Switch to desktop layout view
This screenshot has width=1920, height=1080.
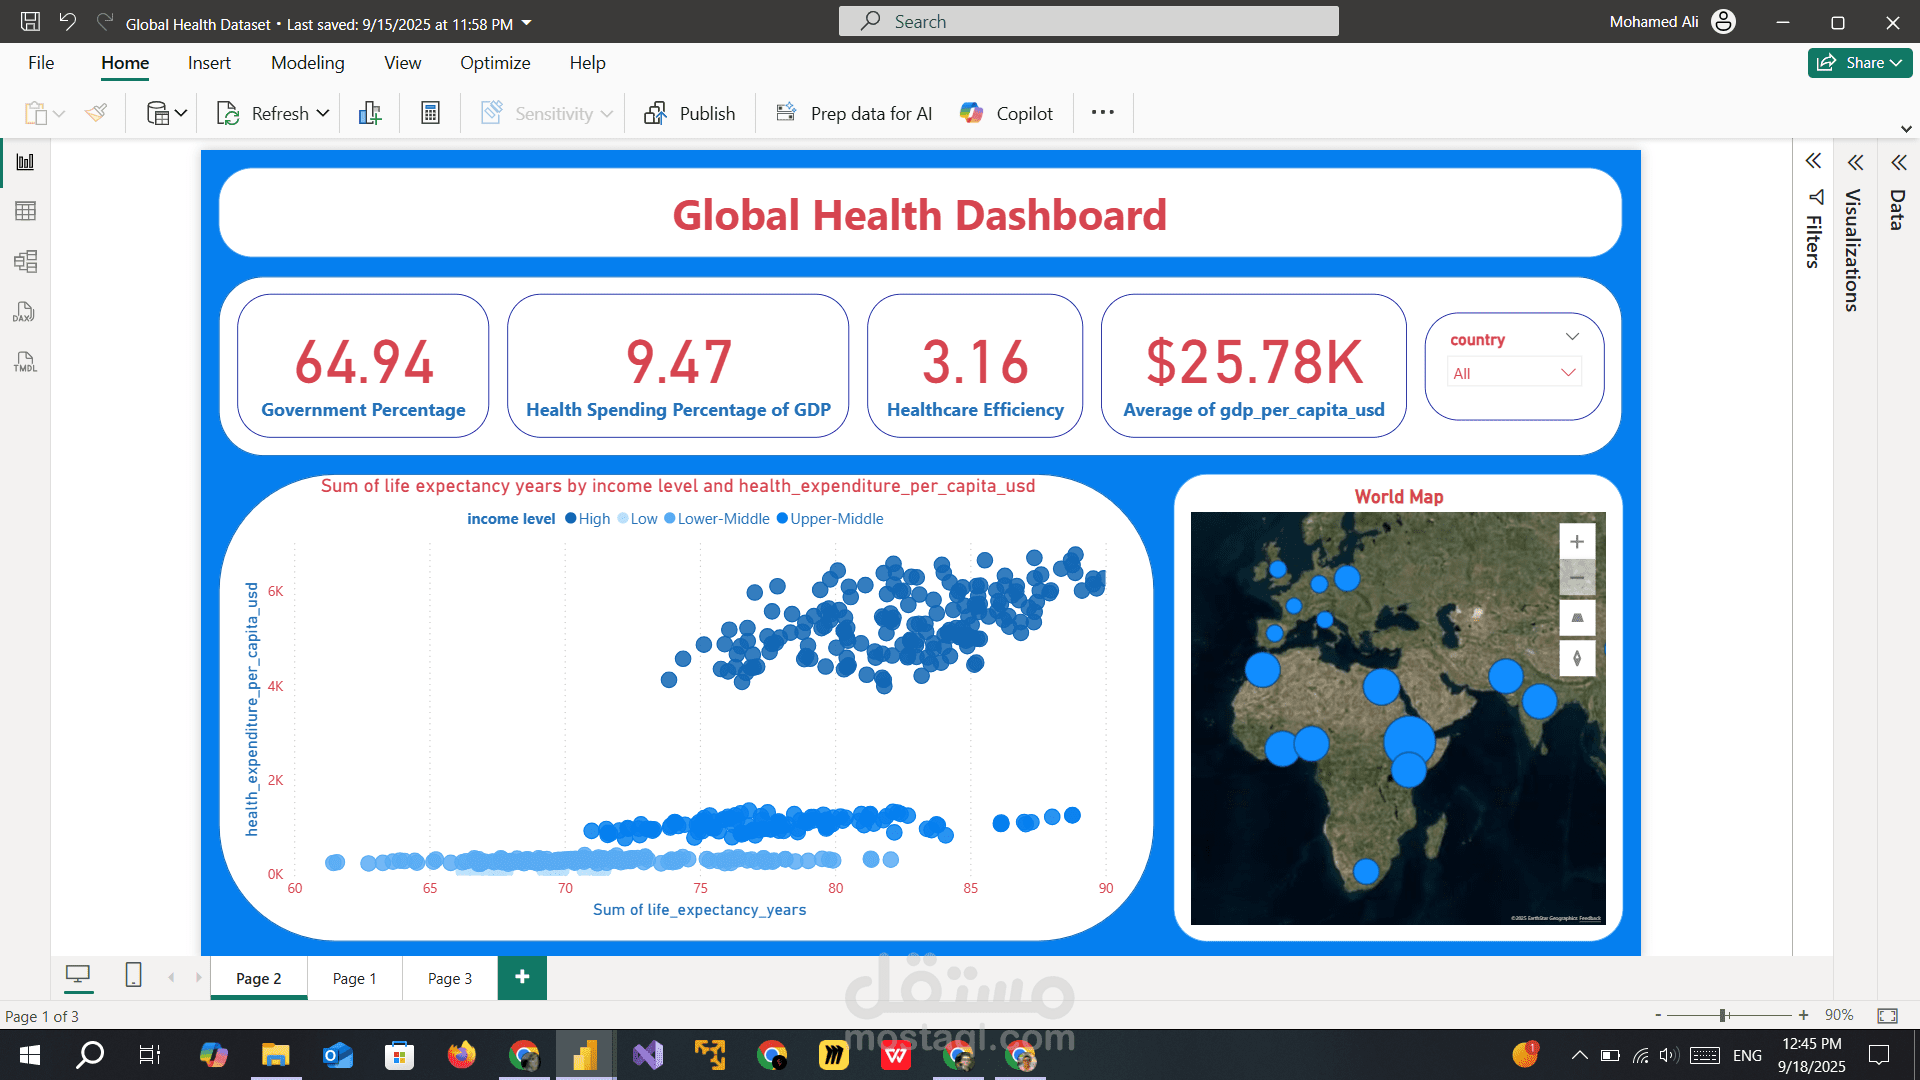click(x=78, y=975)
